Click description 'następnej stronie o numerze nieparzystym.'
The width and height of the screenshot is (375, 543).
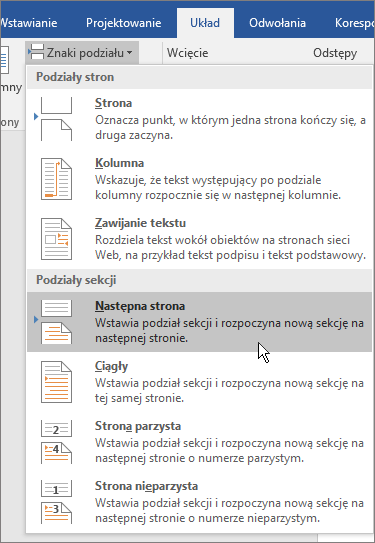(x=207, y=518)
